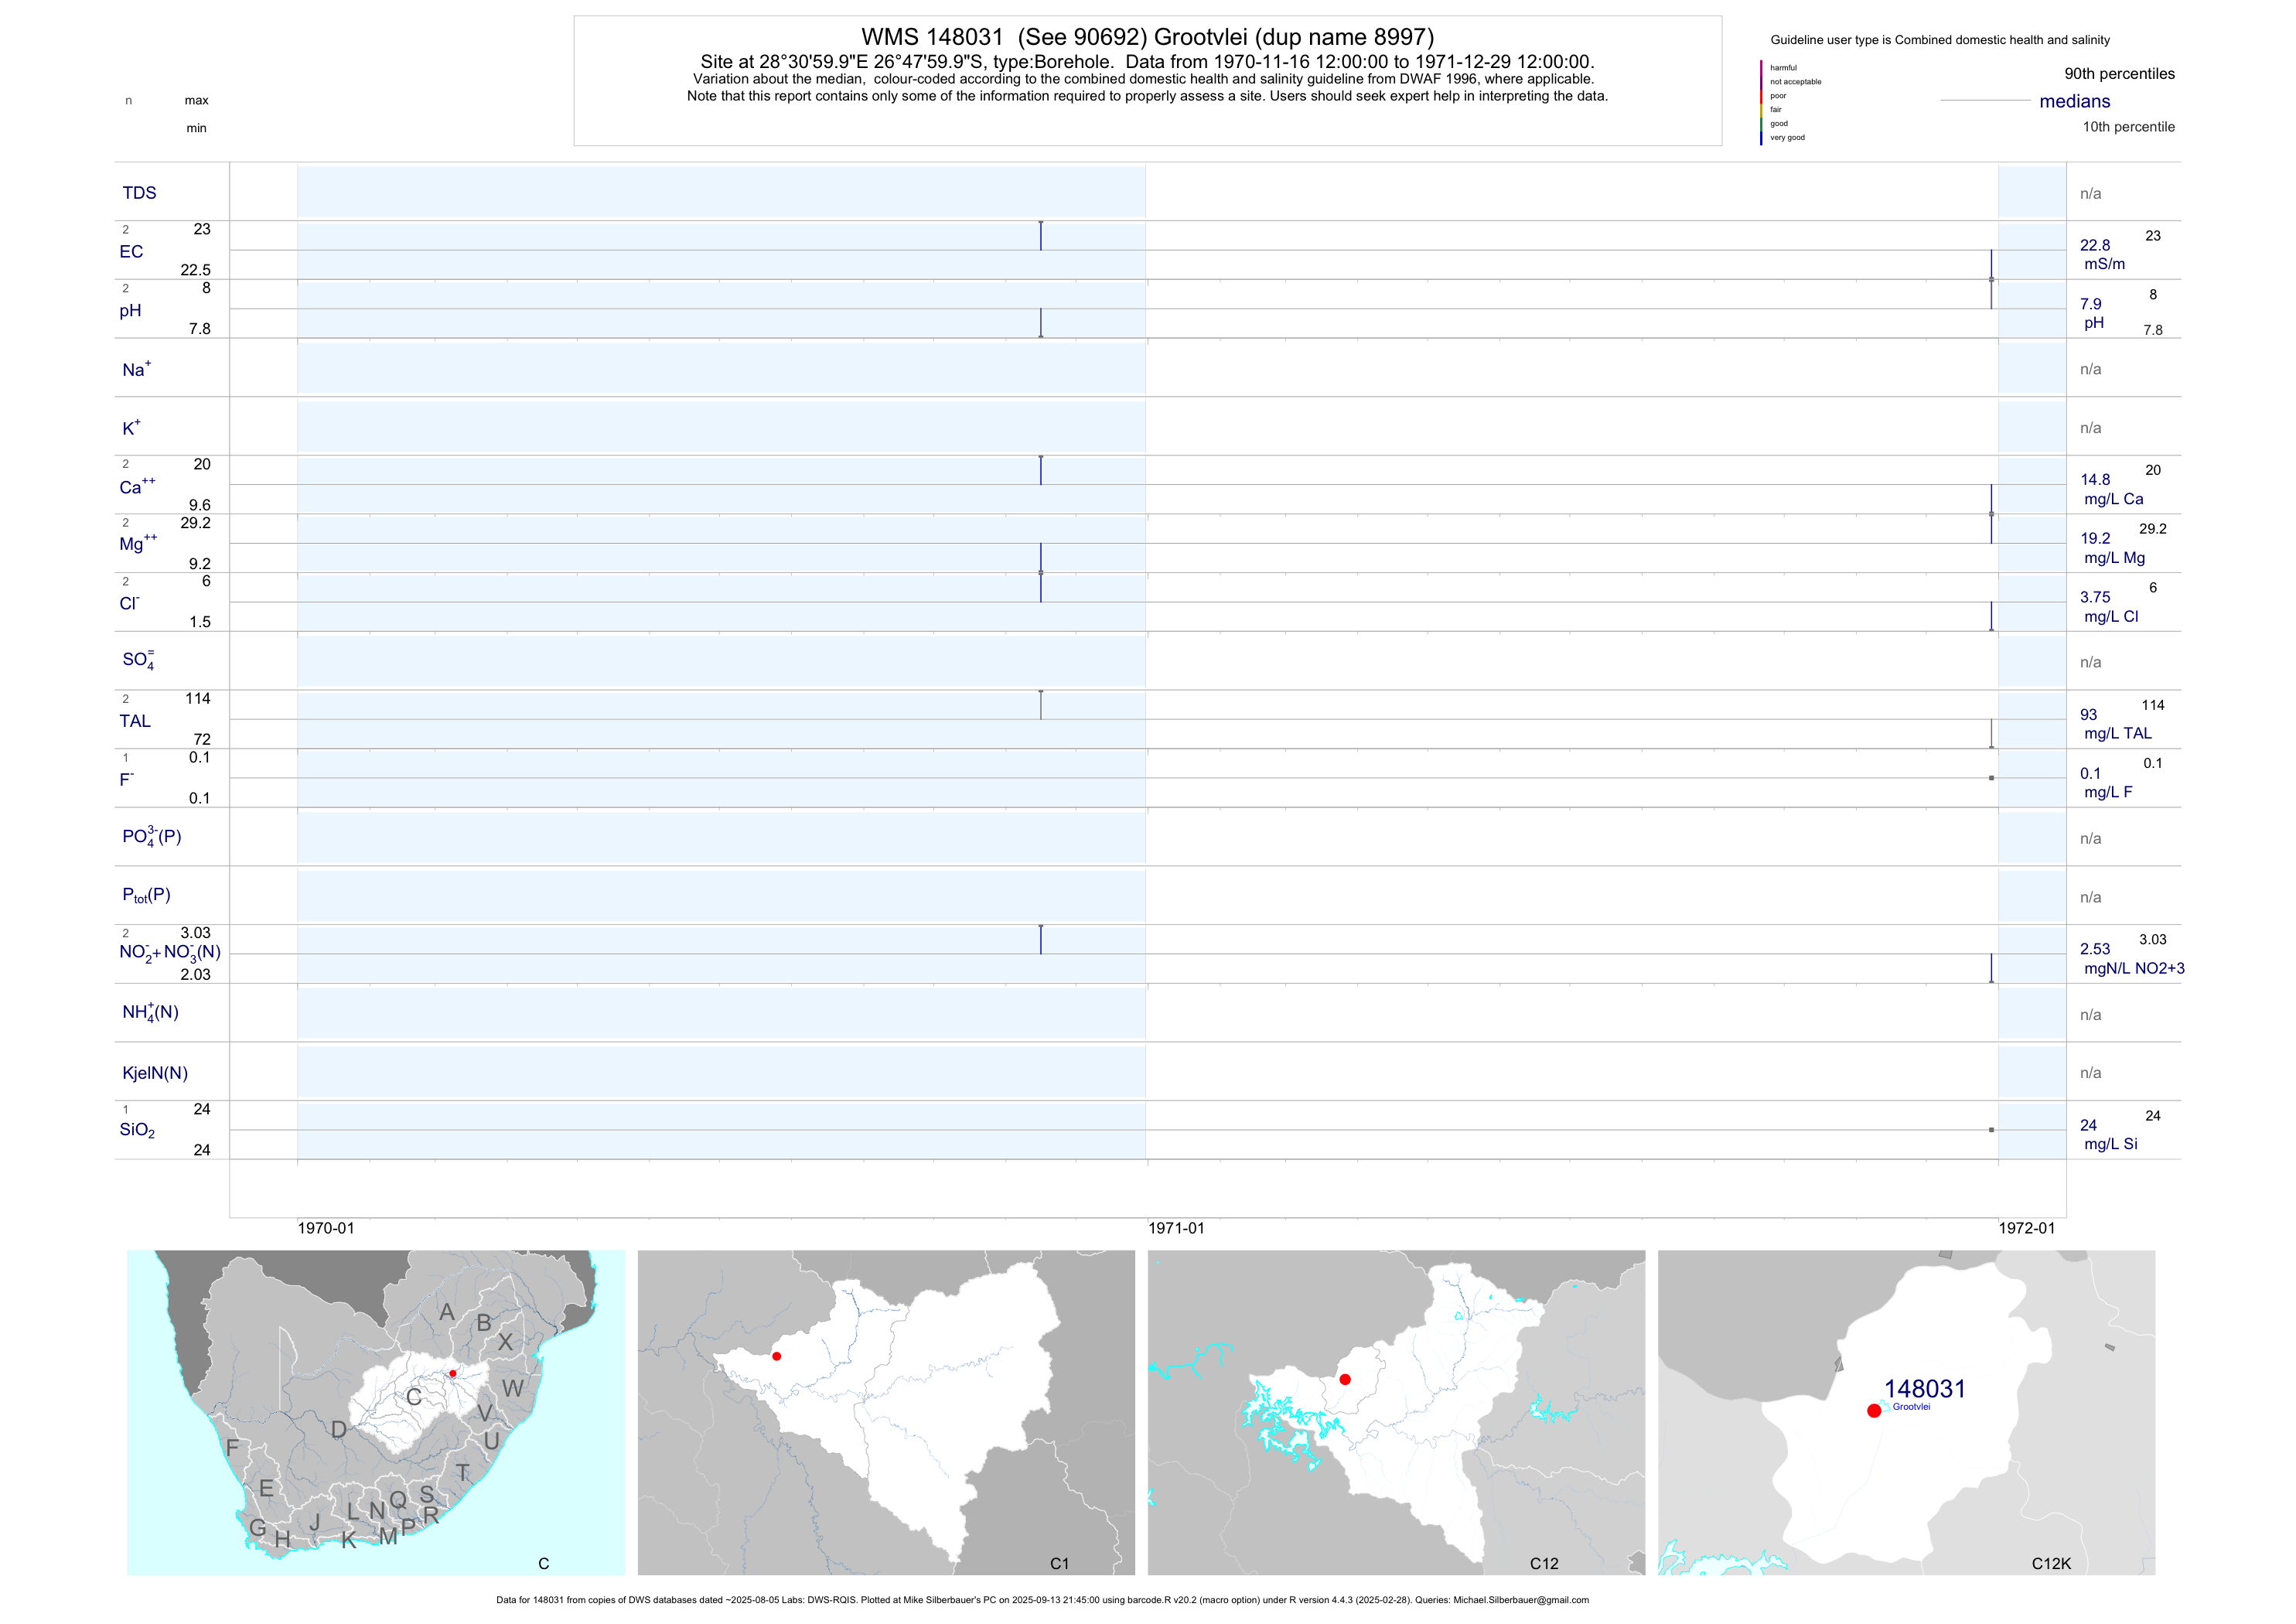The image size is (2296, 1624).
Task: Click the F- data point square marker
Action: (x=1991, y=778)
